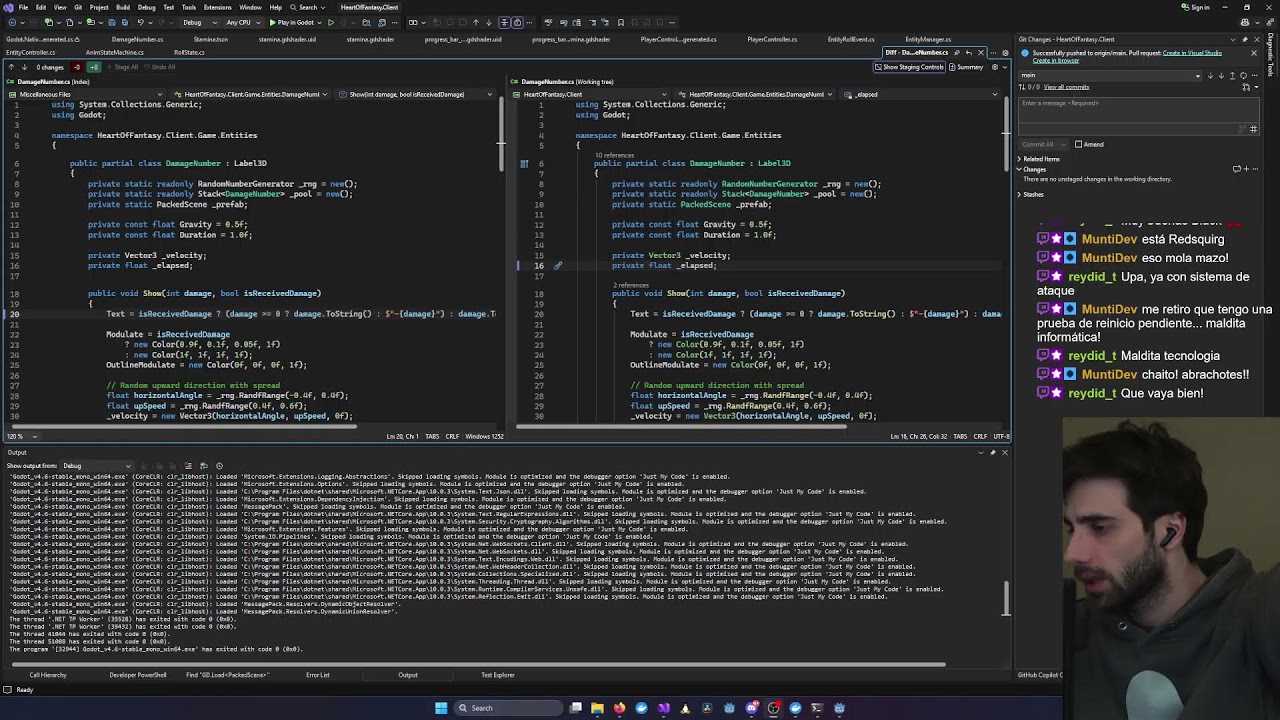Collapse the Changes section
Screen dimensions: 1280x720
click(x=1019, y=169)
